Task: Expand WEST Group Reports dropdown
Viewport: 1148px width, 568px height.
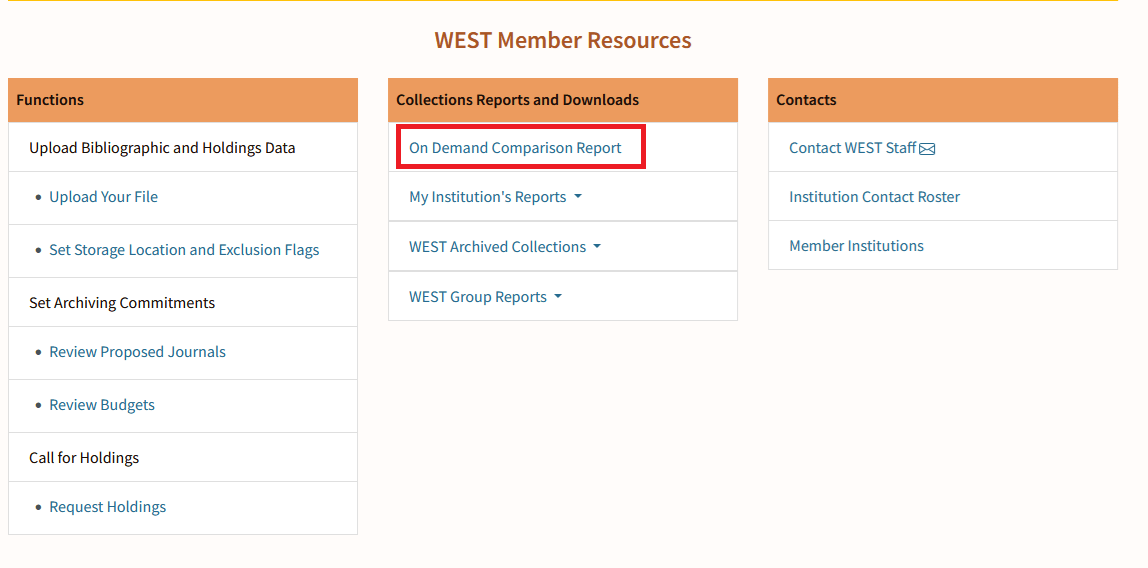Action: coord(485,296)
